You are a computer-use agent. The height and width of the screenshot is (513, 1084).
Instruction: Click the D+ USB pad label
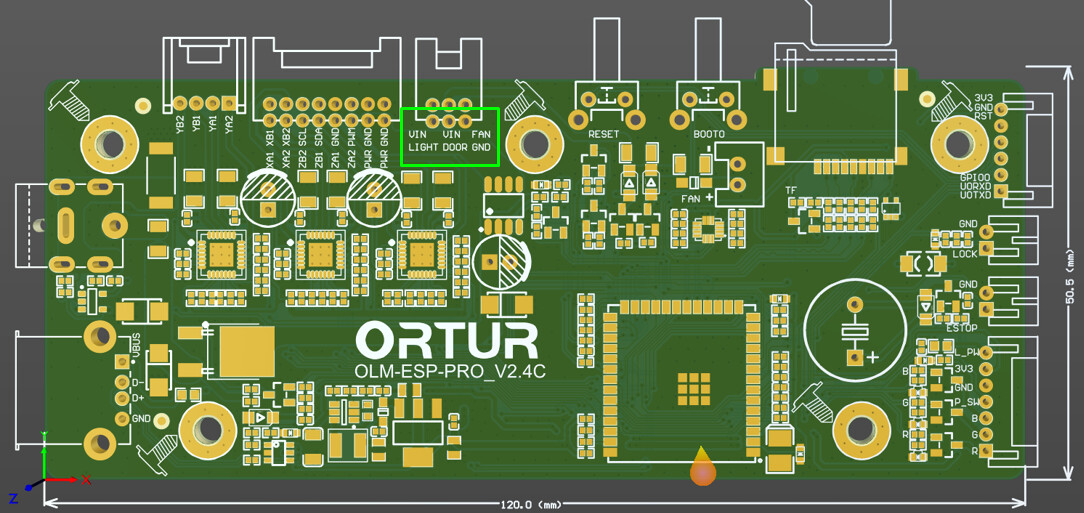138,398
